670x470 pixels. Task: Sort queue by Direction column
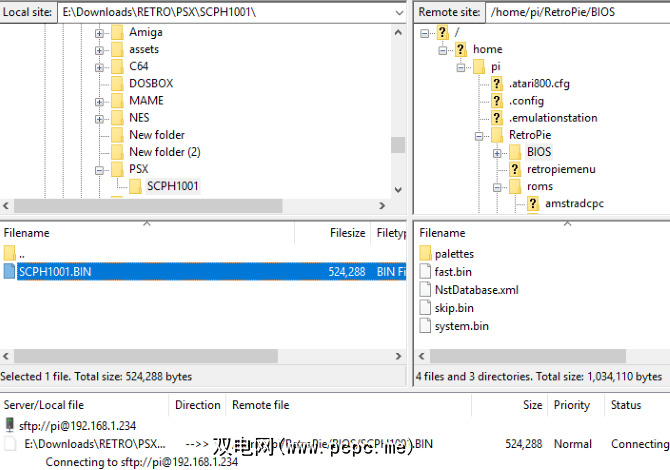pyautogui.click(x=197, y=405)
